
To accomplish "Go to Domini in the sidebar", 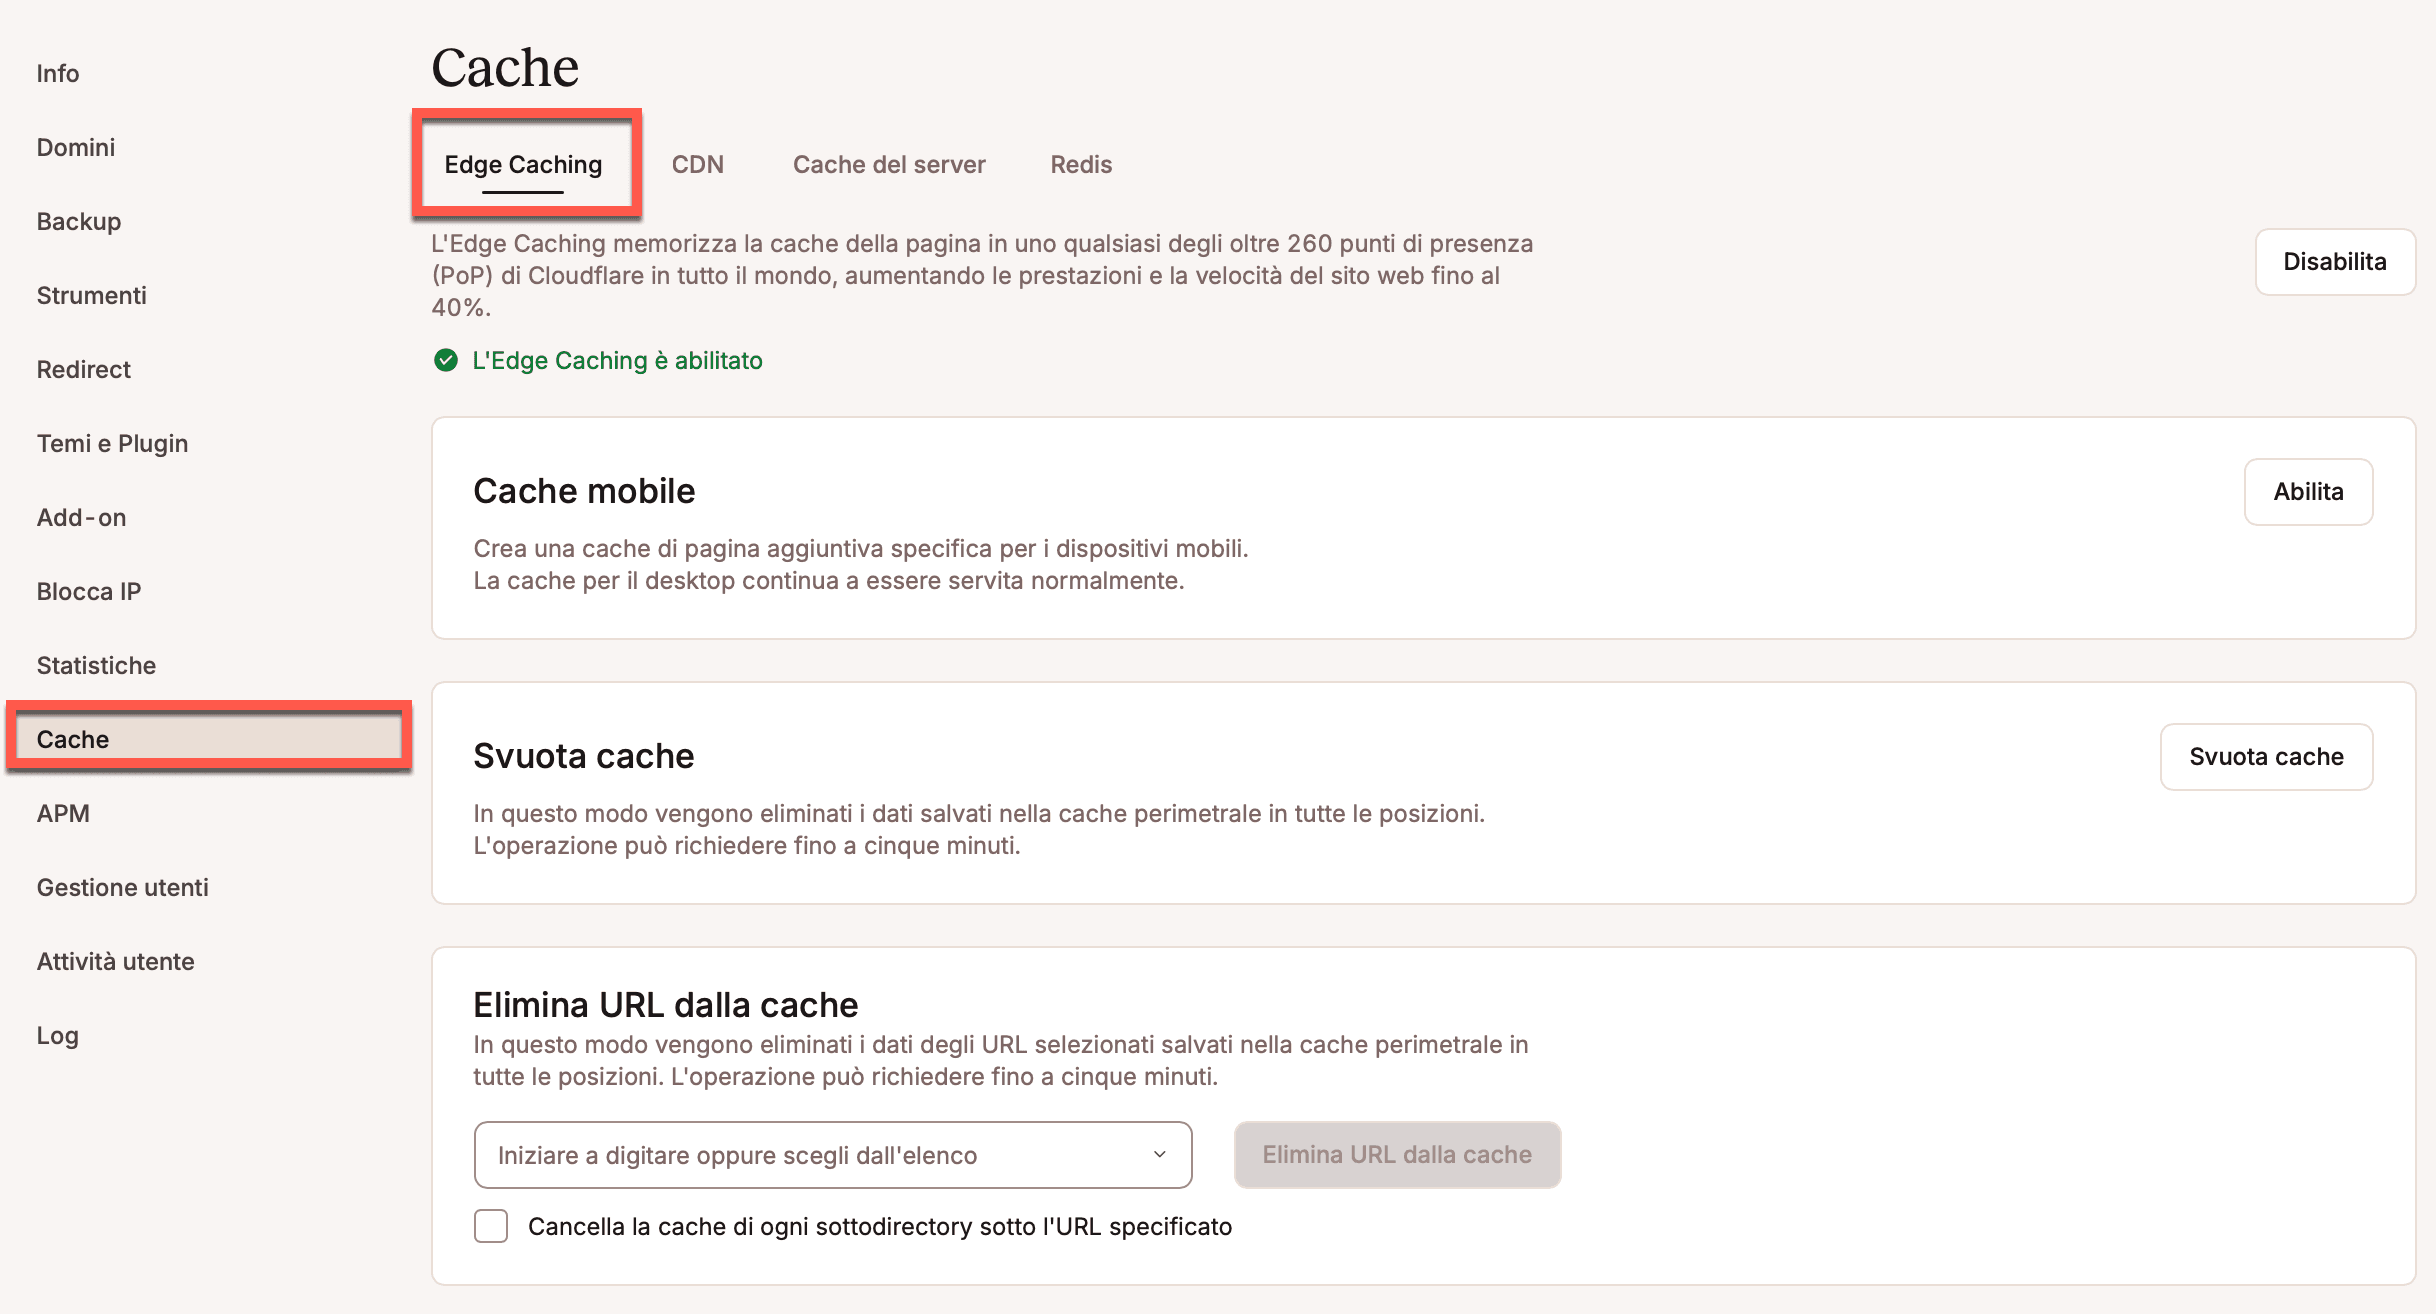I will pos(76,148).
